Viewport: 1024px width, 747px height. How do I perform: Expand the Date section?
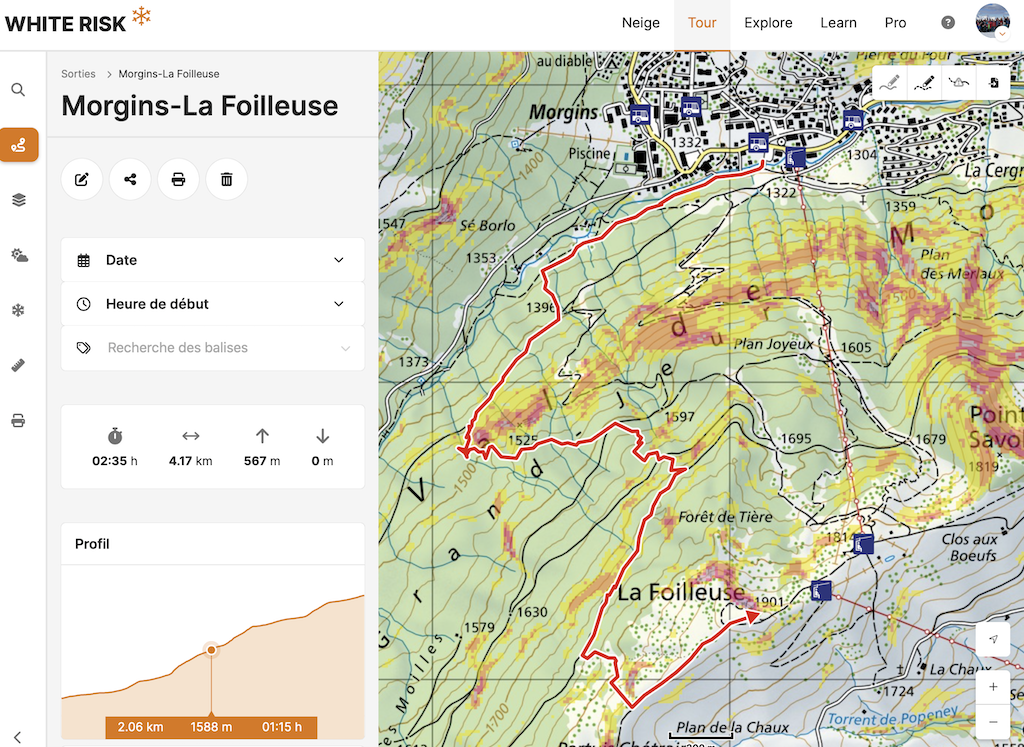[x=212, y=260]
